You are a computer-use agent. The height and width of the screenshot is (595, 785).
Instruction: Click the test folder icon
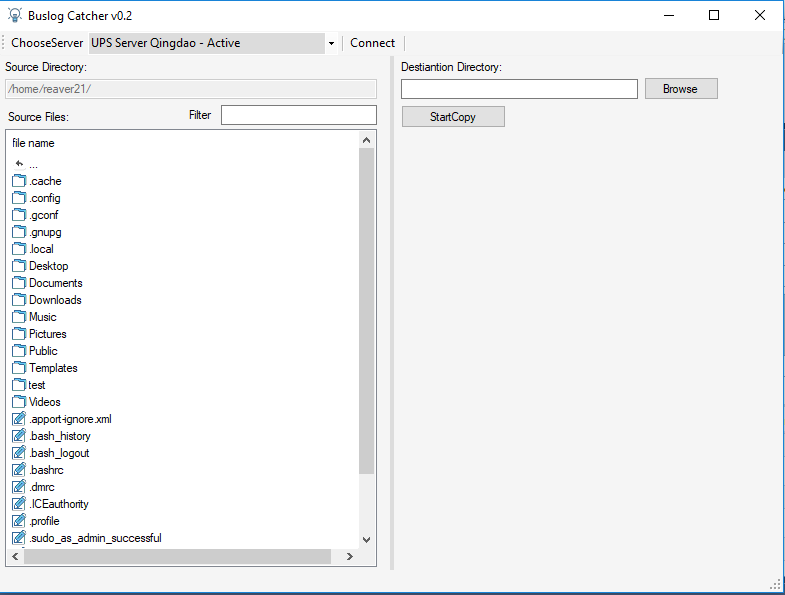pos(19,385)
